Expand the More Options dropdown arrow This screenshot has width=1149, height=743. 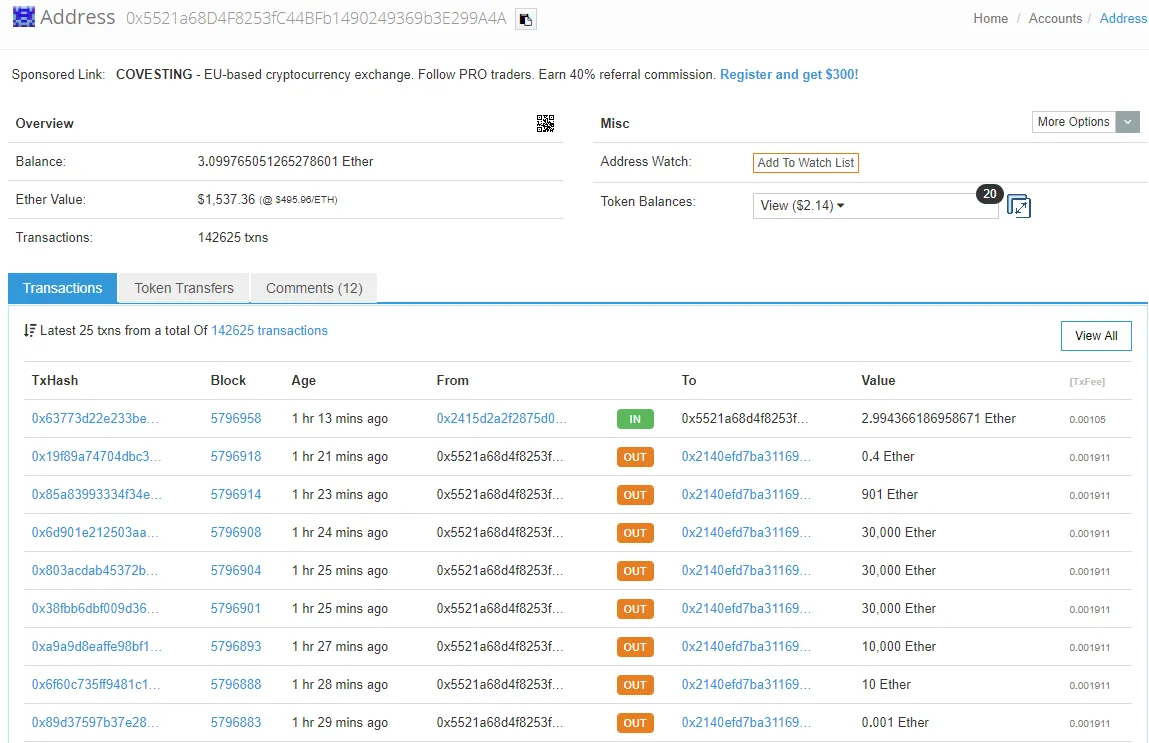coord(1128,122)
